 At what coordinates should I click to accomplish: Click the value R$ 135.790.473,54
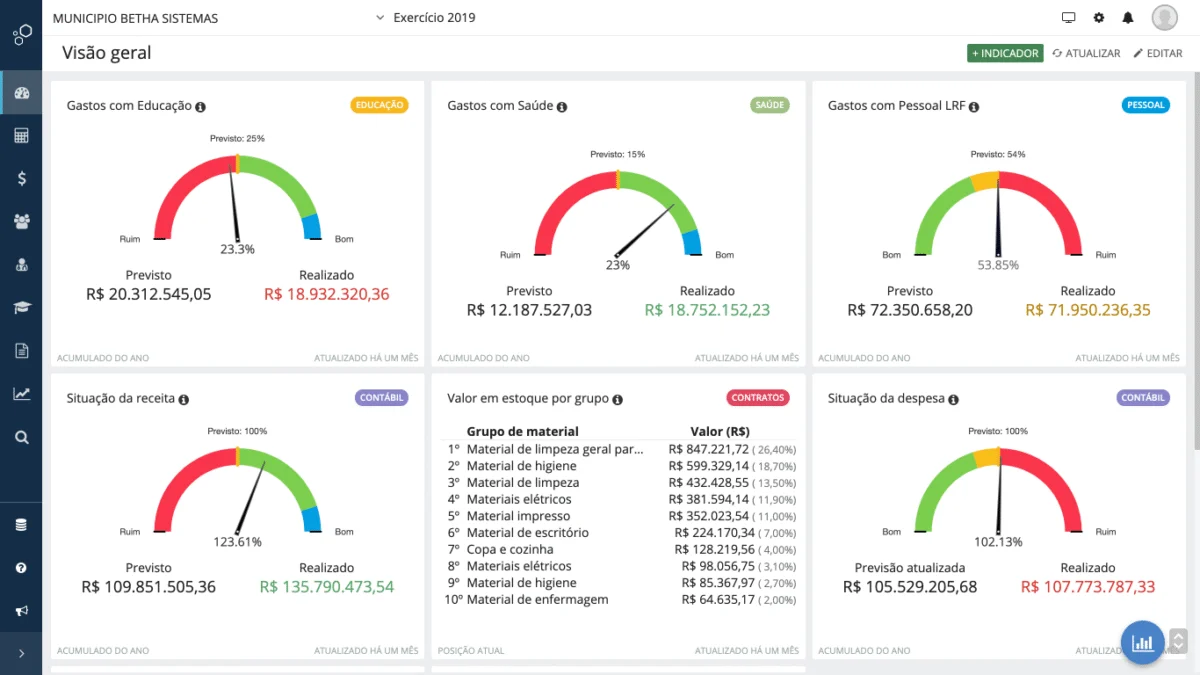pos(327,587)
